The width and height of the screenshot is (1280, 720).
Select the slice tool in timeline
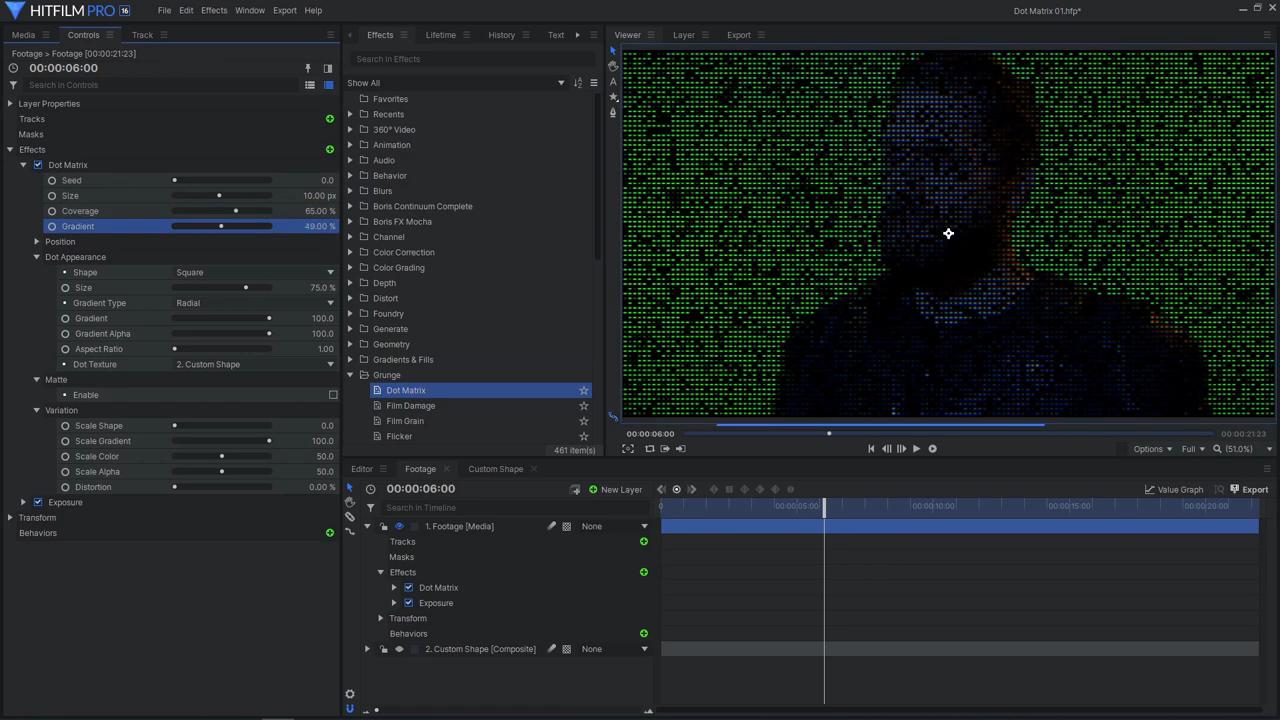[350, 517]
